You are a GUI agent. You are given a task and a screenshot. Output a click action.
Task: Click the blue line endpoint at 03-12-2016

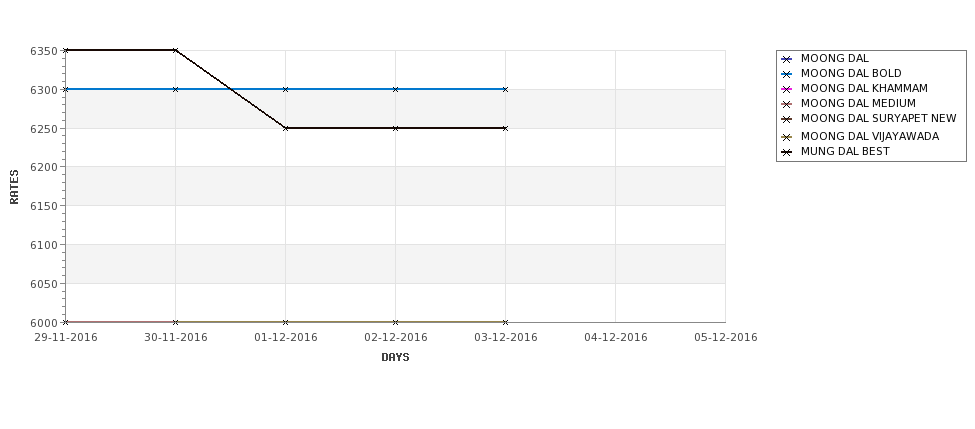pyautogui.click(x=506, y=90)
